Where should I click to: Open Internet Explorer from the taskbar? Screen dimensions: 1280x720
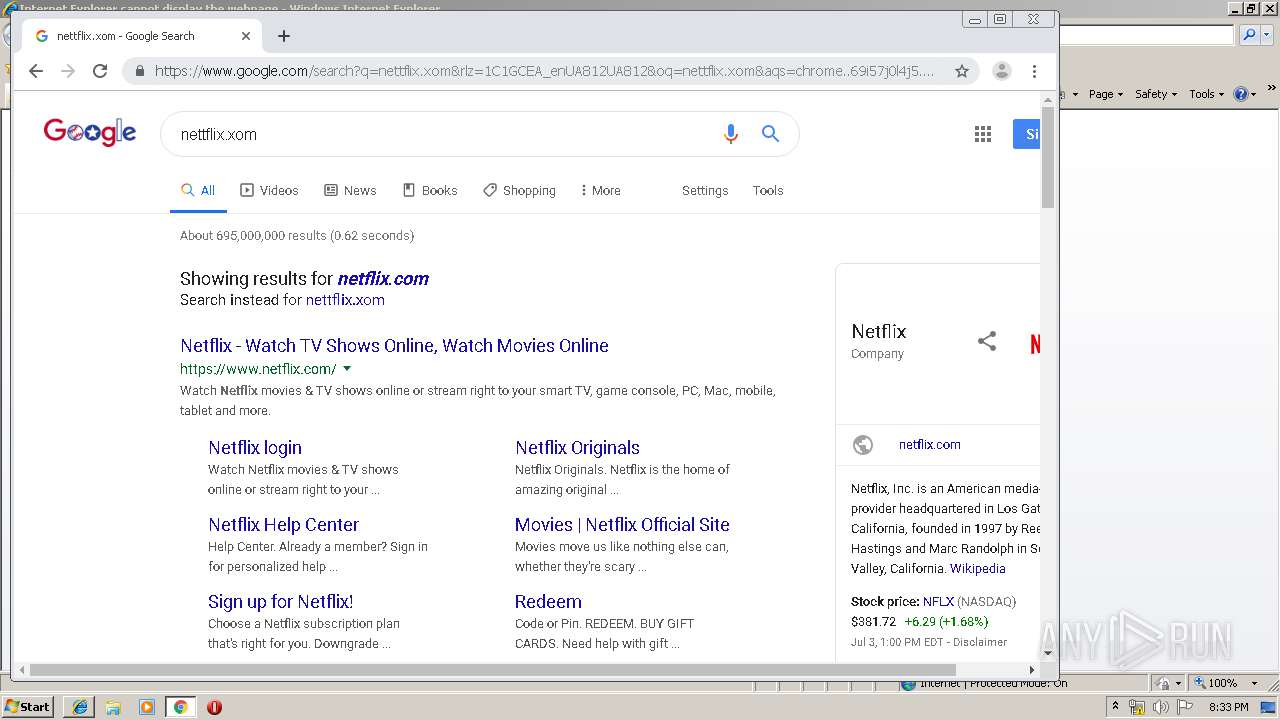coord(80,707)
